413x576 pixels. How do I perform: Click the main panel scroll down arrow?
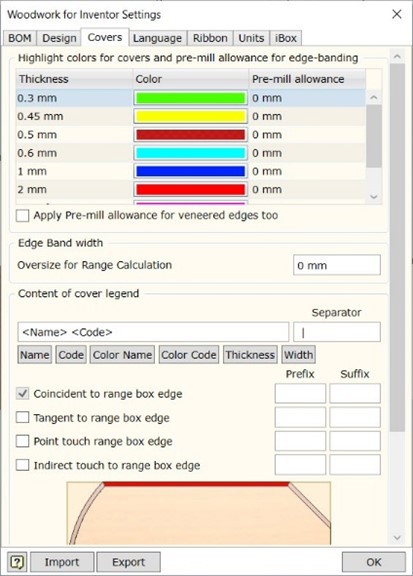pos(397,538)
